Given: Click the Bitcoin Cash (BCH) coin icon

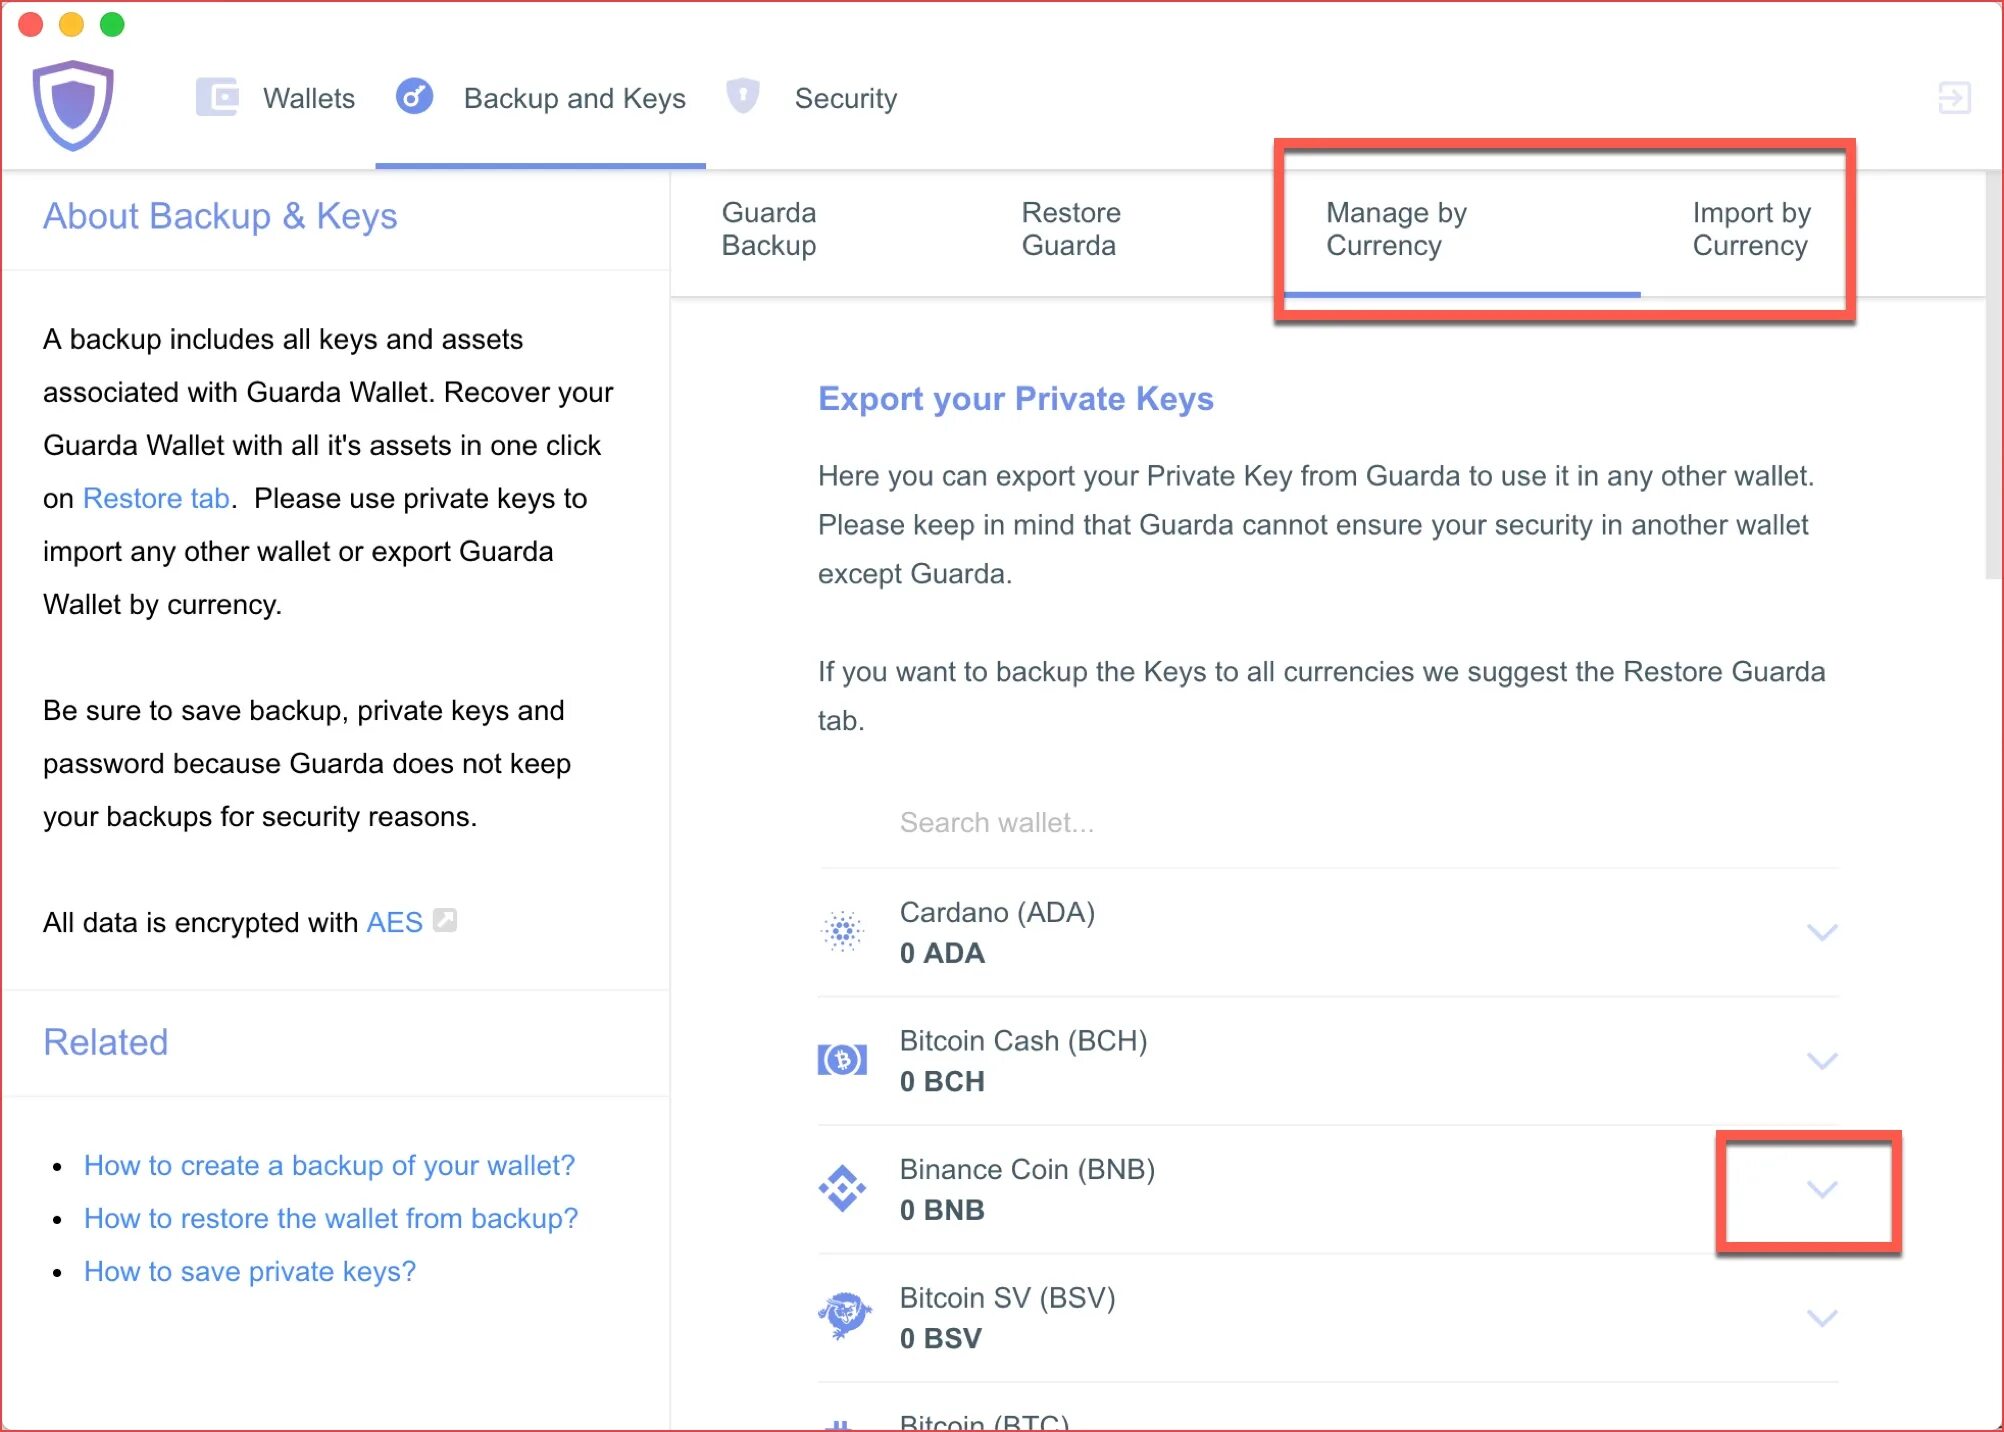Looking at the screenshot, I should tap(842, 1059).
